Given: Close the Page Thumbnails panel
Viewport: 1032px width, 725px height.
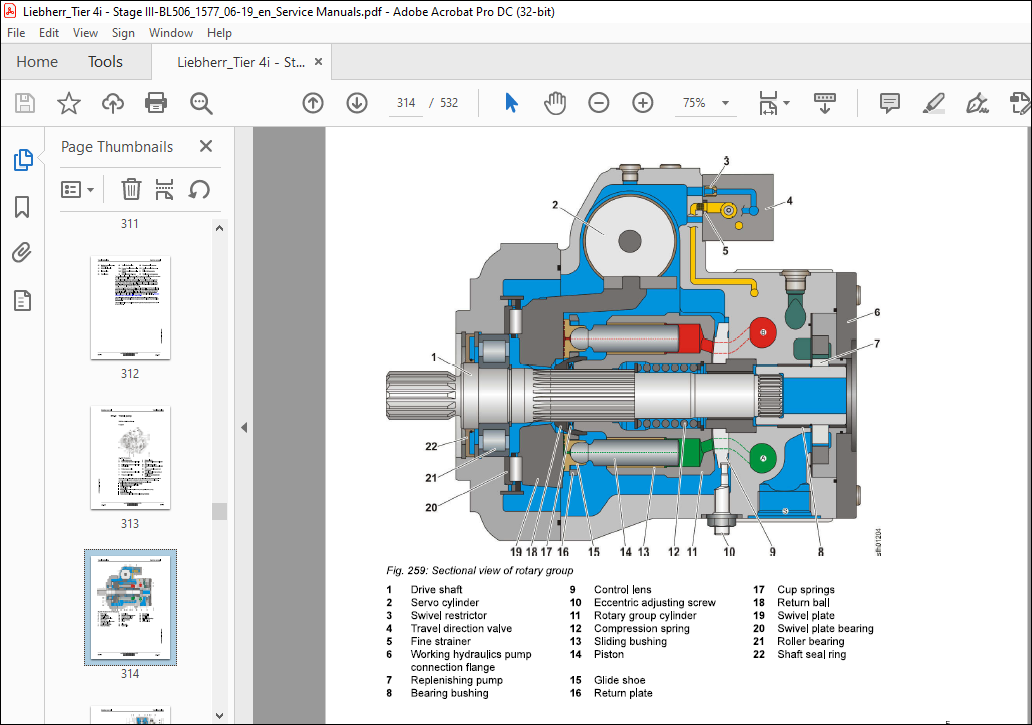Looking at the screenshot, I should pos(206,146).
